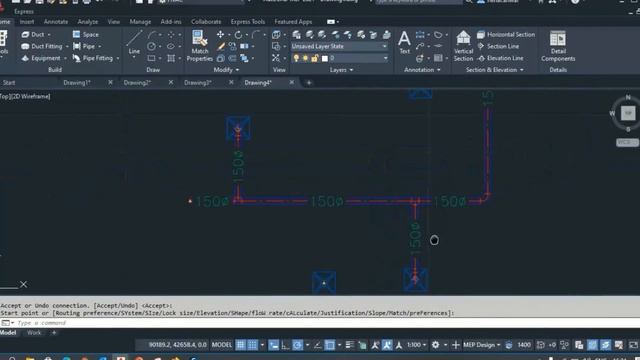Select the Move tool in Modify panel
The image size is (640, 360).
point(220,35)
